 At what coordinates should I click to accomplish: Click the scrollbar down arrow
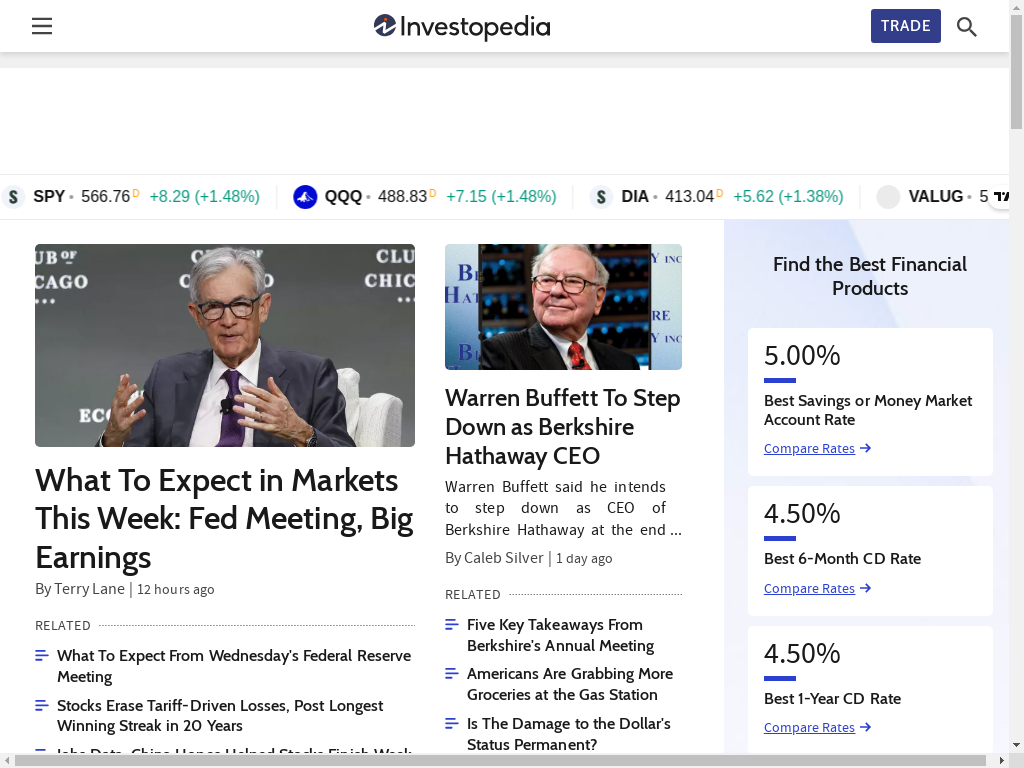pos(1016,745)
